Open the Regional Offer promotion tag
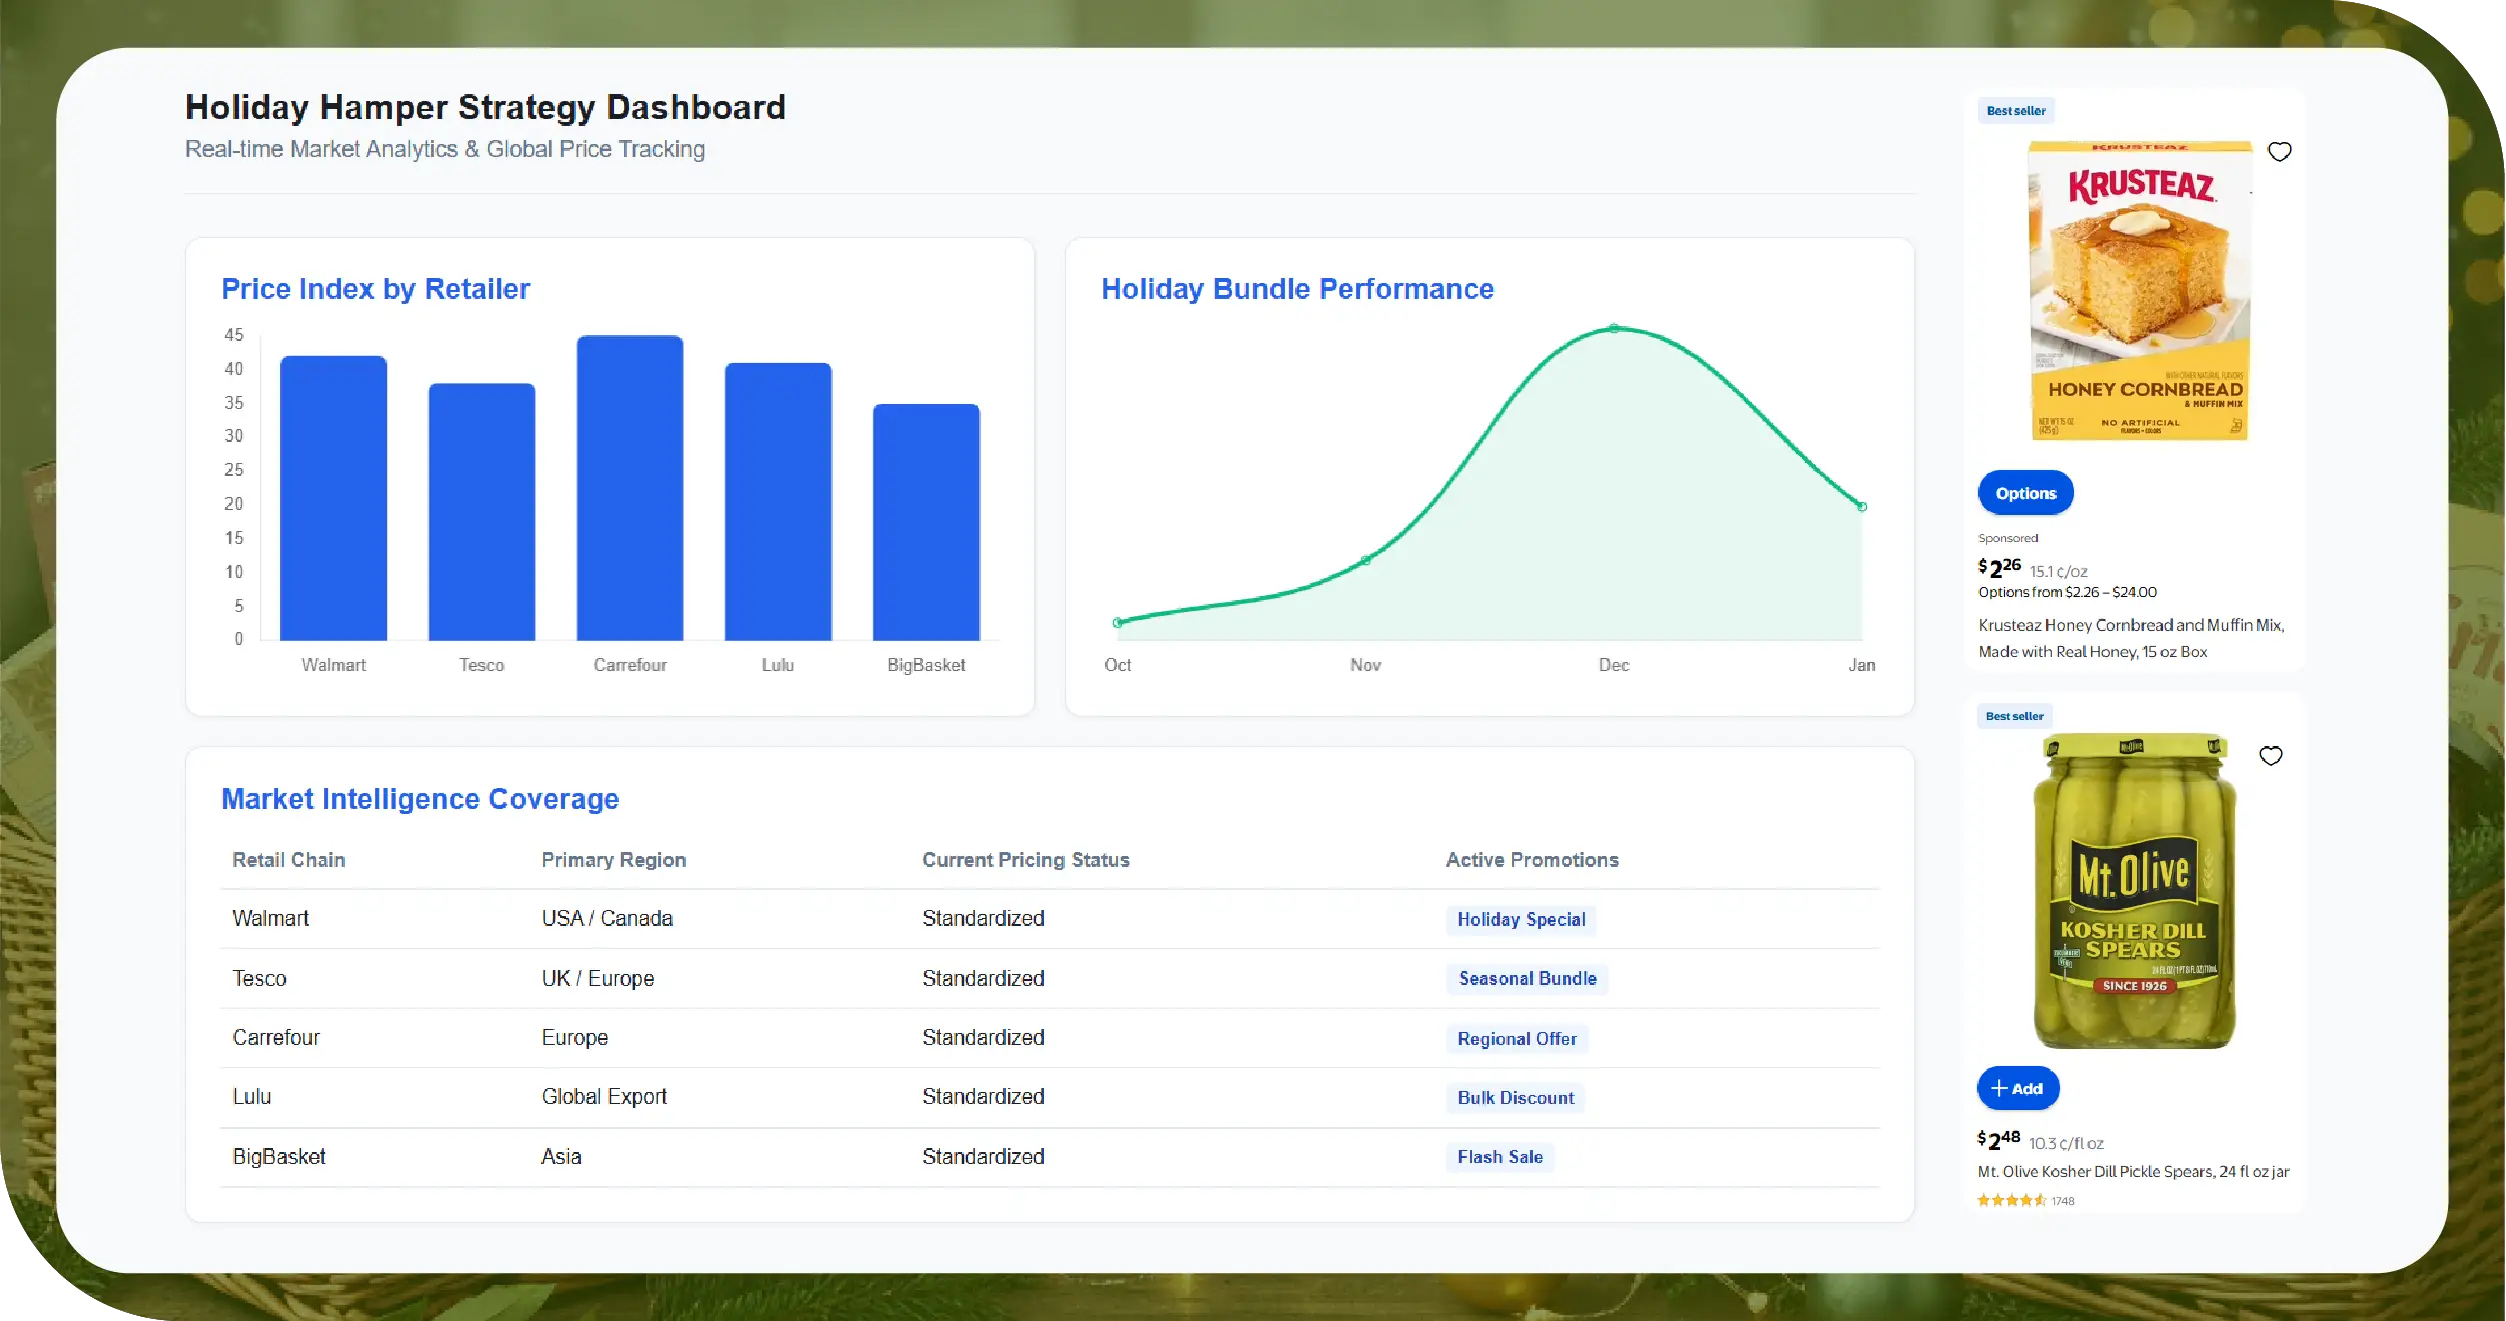 (x=1516, y=1038)
